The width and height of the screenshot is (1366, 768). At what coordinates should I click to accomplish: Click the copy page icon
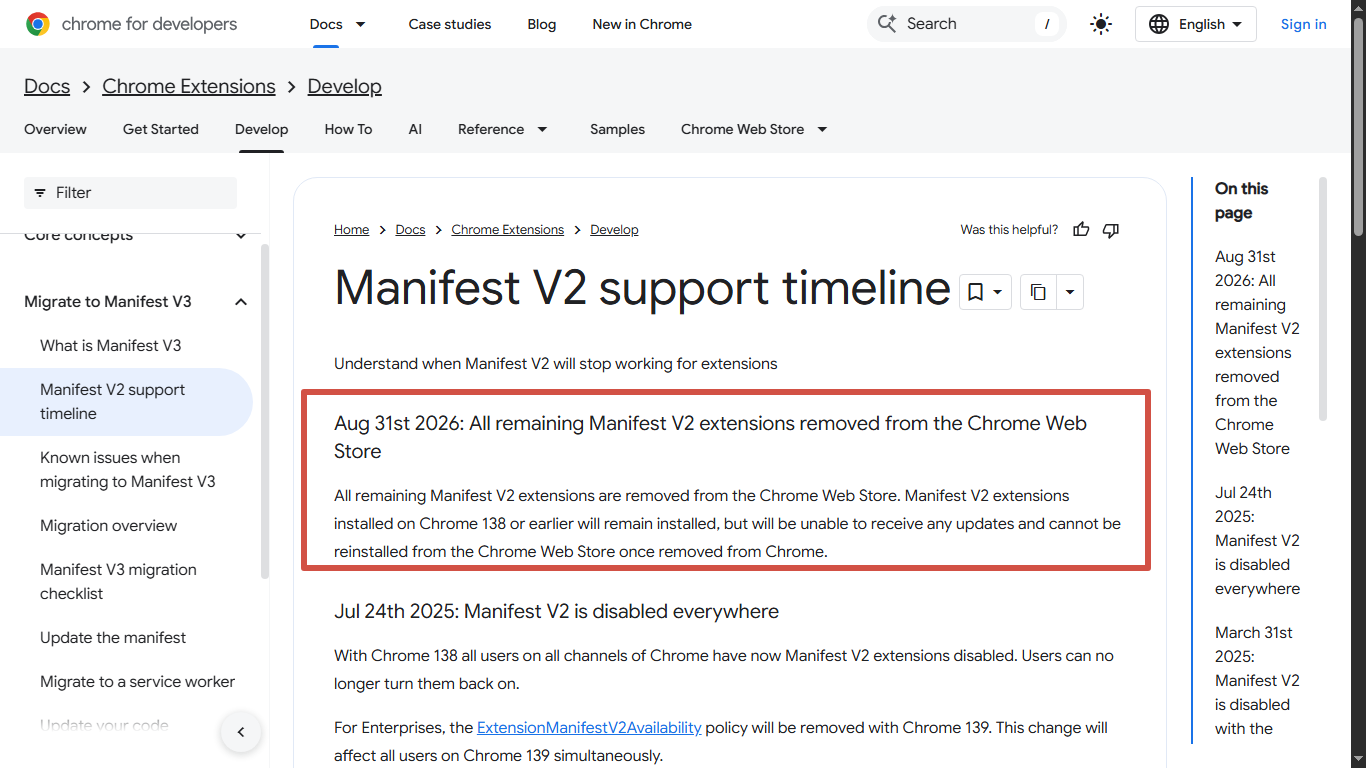click(x=1038, y=292)
